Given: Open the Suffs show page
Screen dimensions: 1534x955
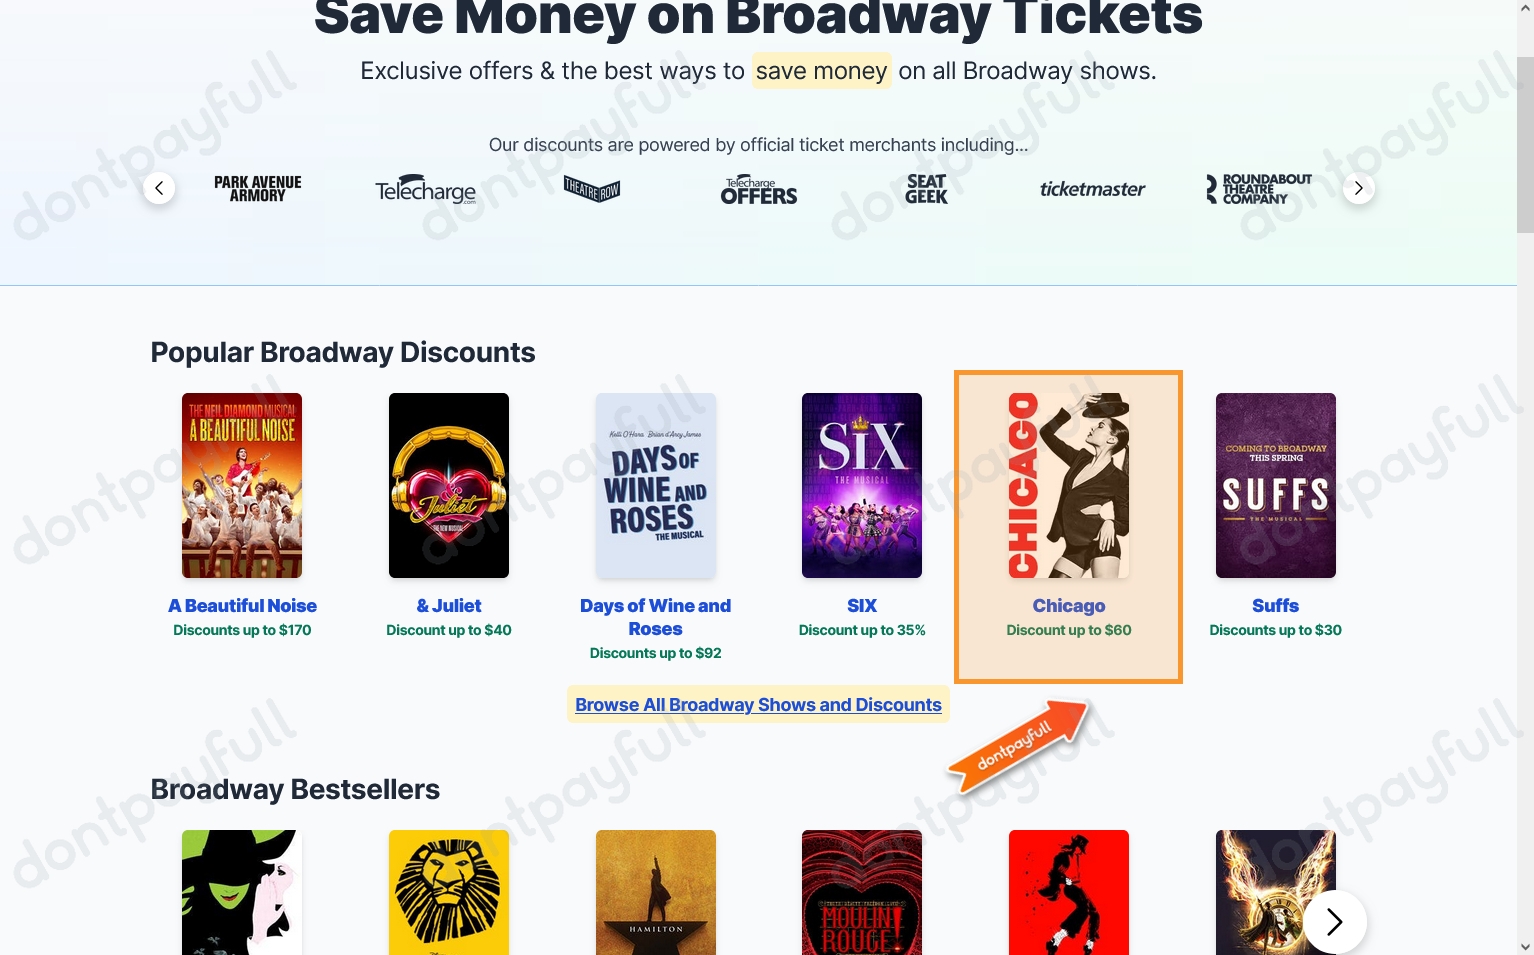Looking at the screenshot, I should click(x=1275, y=606).
